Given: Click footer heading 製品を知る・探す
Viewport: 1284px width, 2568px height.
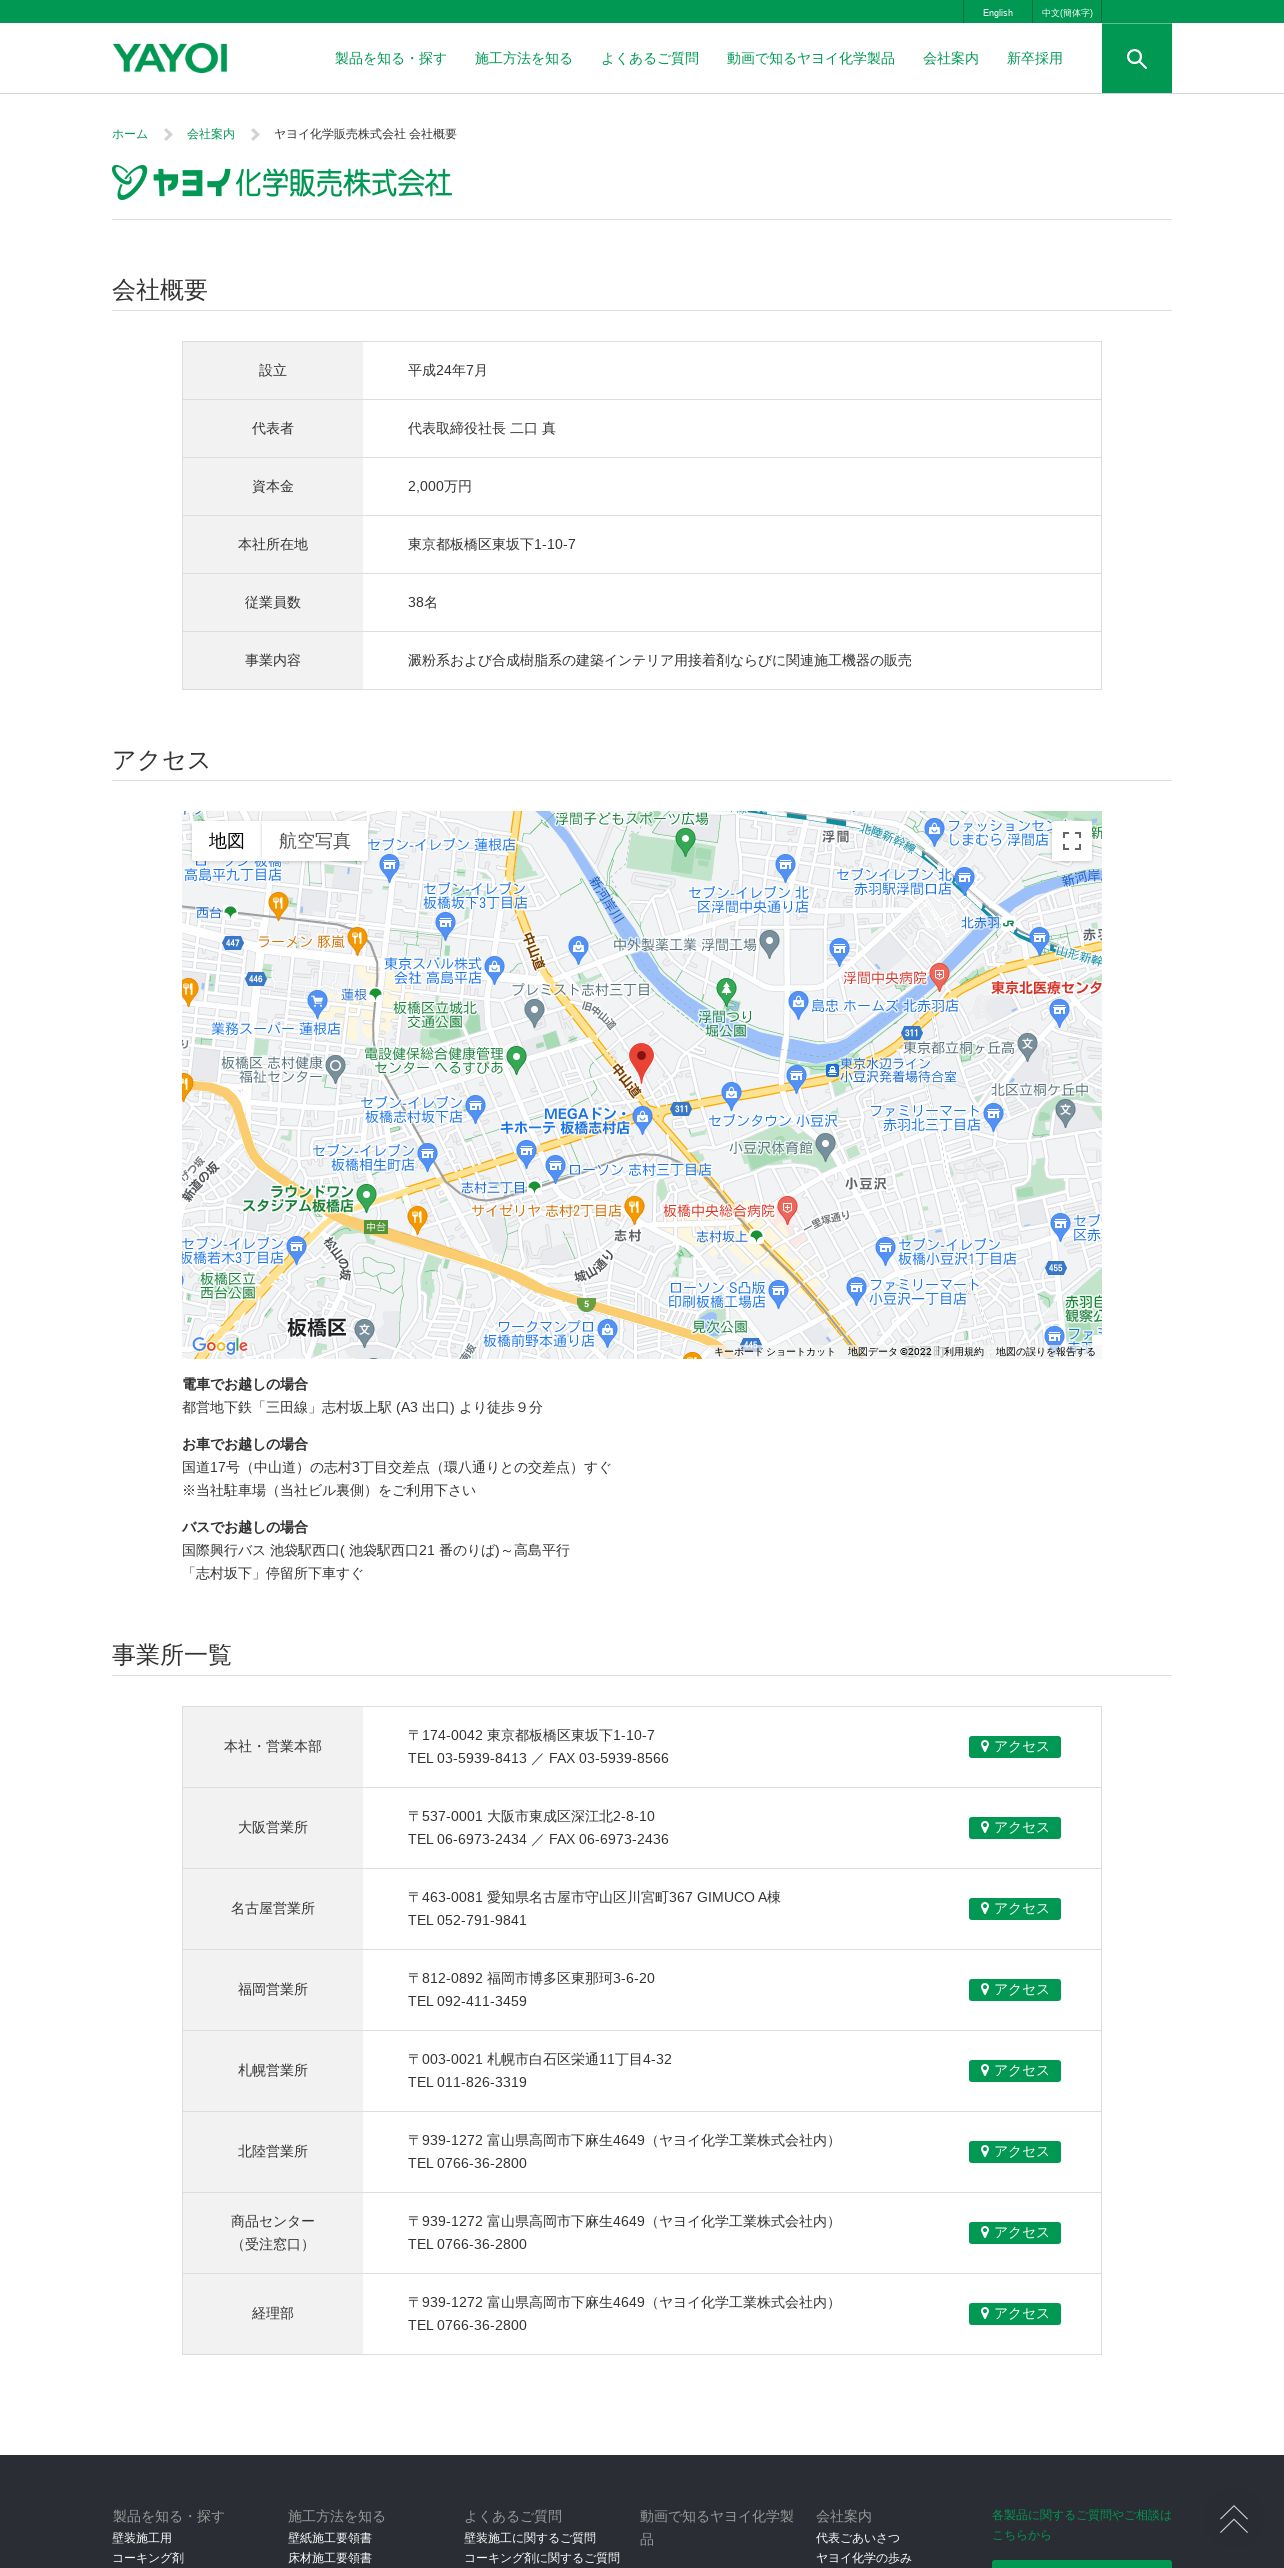Looking at the screenshot, I should [x=168, y=2516].
